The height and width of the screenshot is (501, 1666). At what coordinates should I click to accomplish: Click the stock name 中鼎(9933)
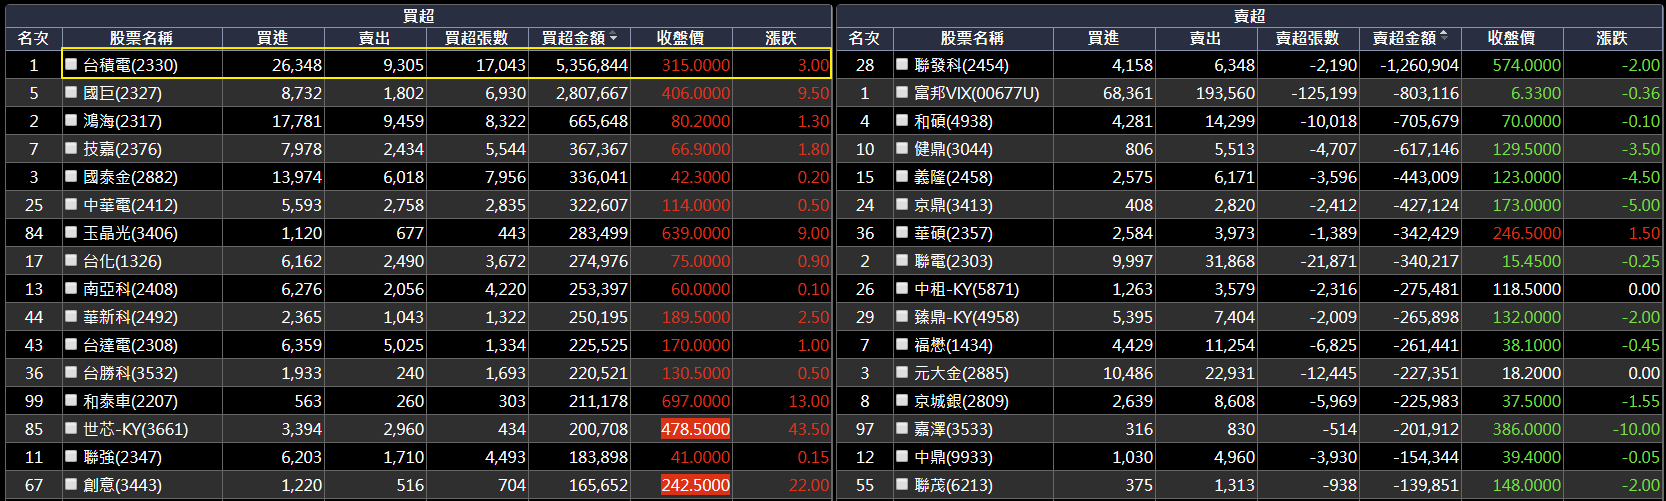(953, 457)
